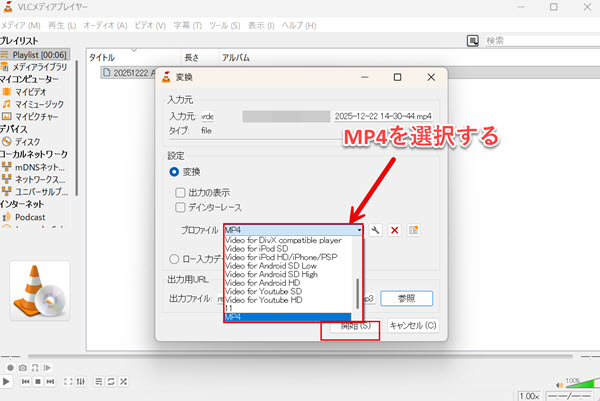Enable the デインターレース checkbox
Image resolution: width=600 pixels, height=401 pixels.
pos(180,207)
